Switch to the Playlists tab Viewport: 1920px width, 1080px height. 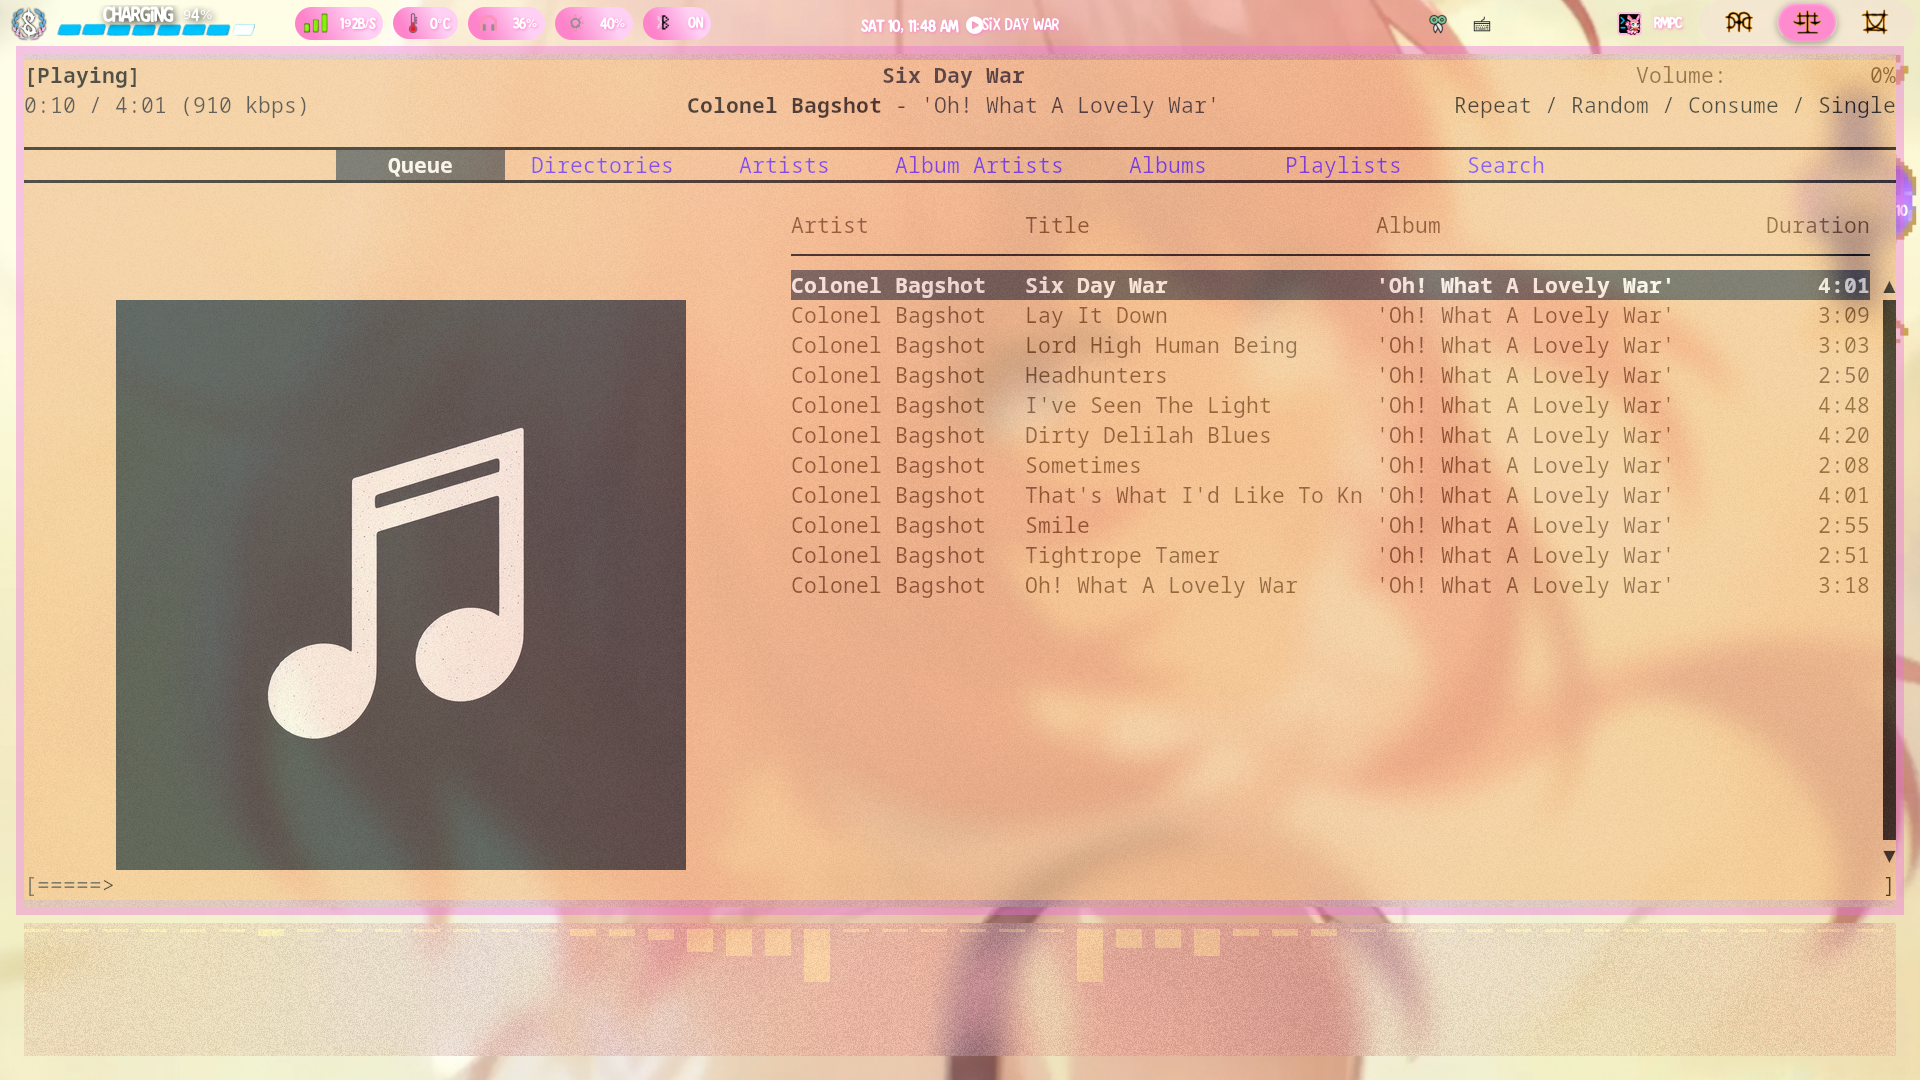click(x=1342, y=165)
